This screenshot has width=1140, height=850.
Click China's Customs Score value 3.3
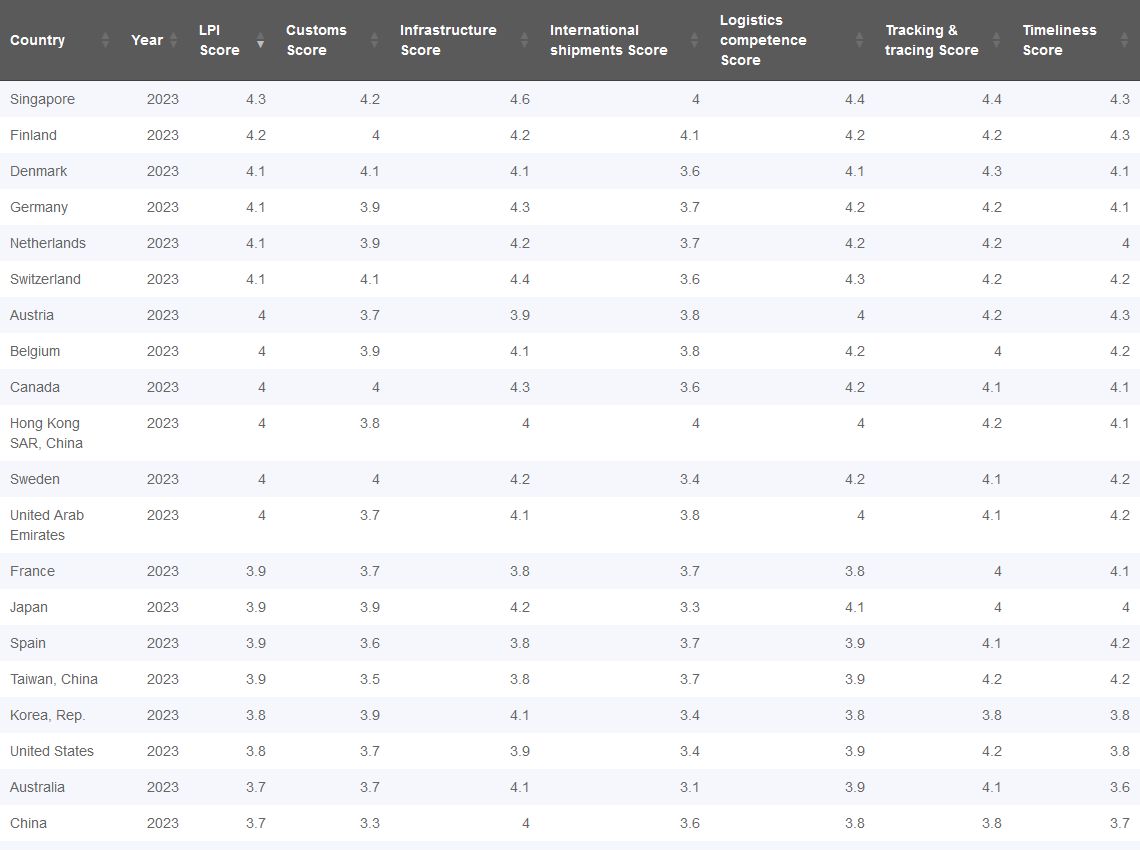click(x=369, y=823)
